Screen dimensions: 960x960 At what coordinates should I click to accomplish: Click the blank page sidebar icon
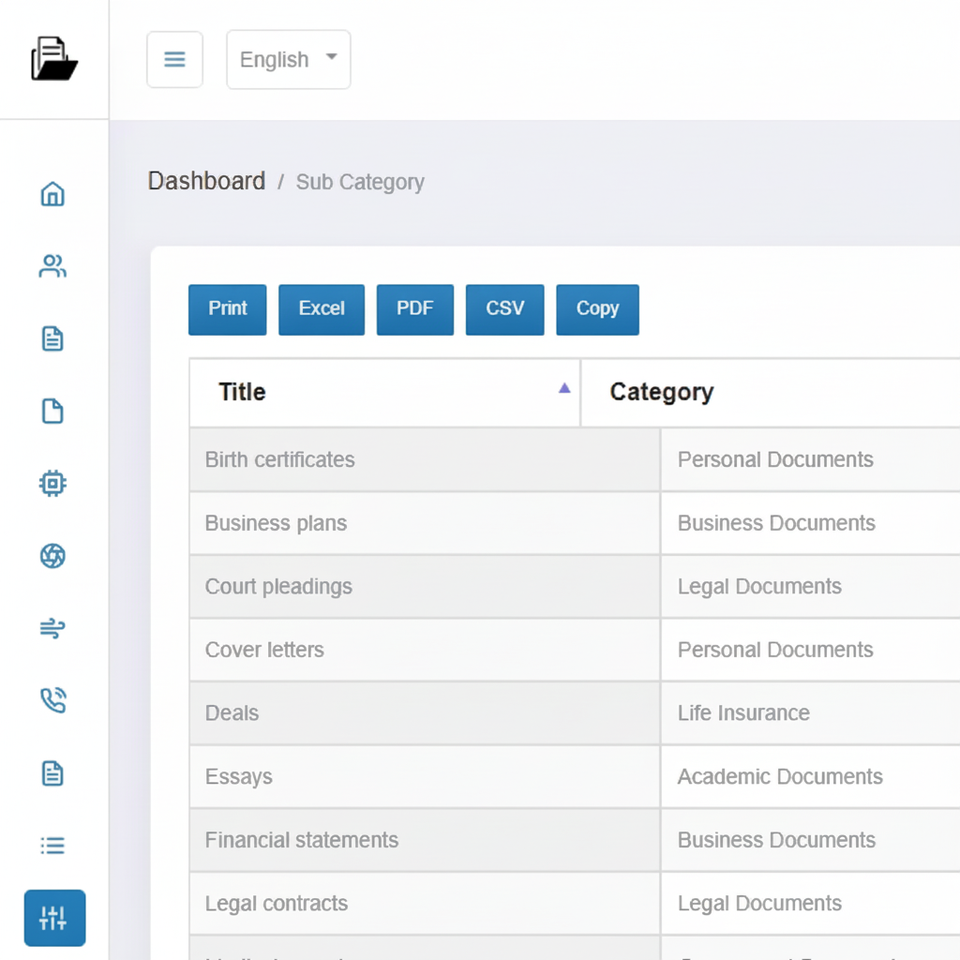pos(52,411)
